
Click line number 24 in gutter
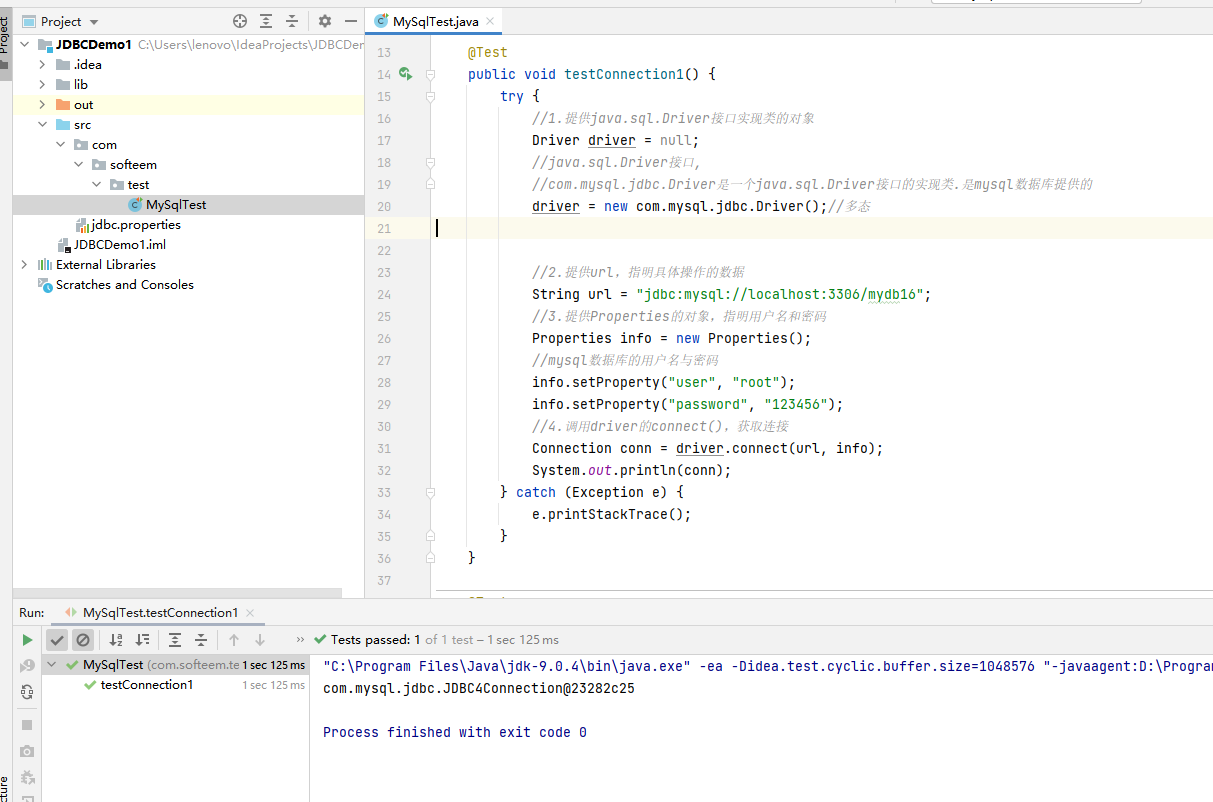(x=385, y=294)
